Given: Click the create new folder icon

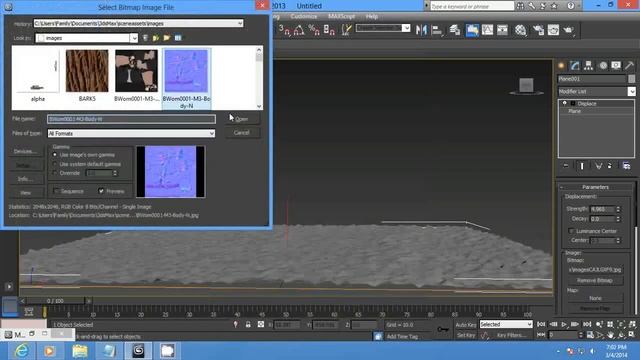Looking at the screenshot, I should pos(167,38).
